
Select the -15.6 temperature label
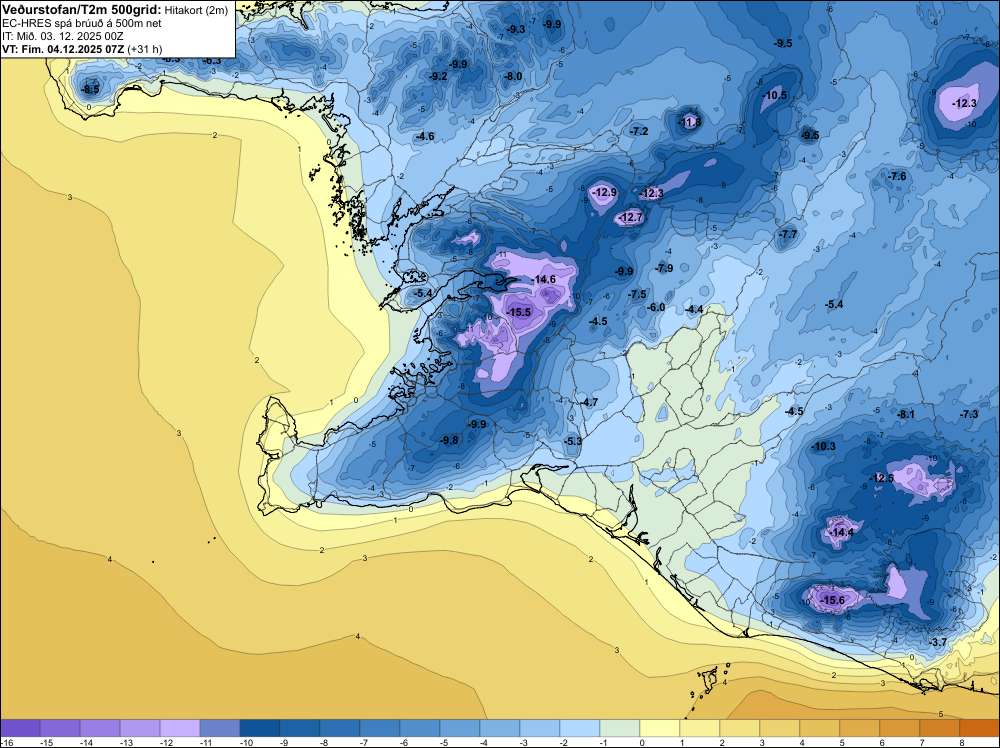(x=832, y=600)
